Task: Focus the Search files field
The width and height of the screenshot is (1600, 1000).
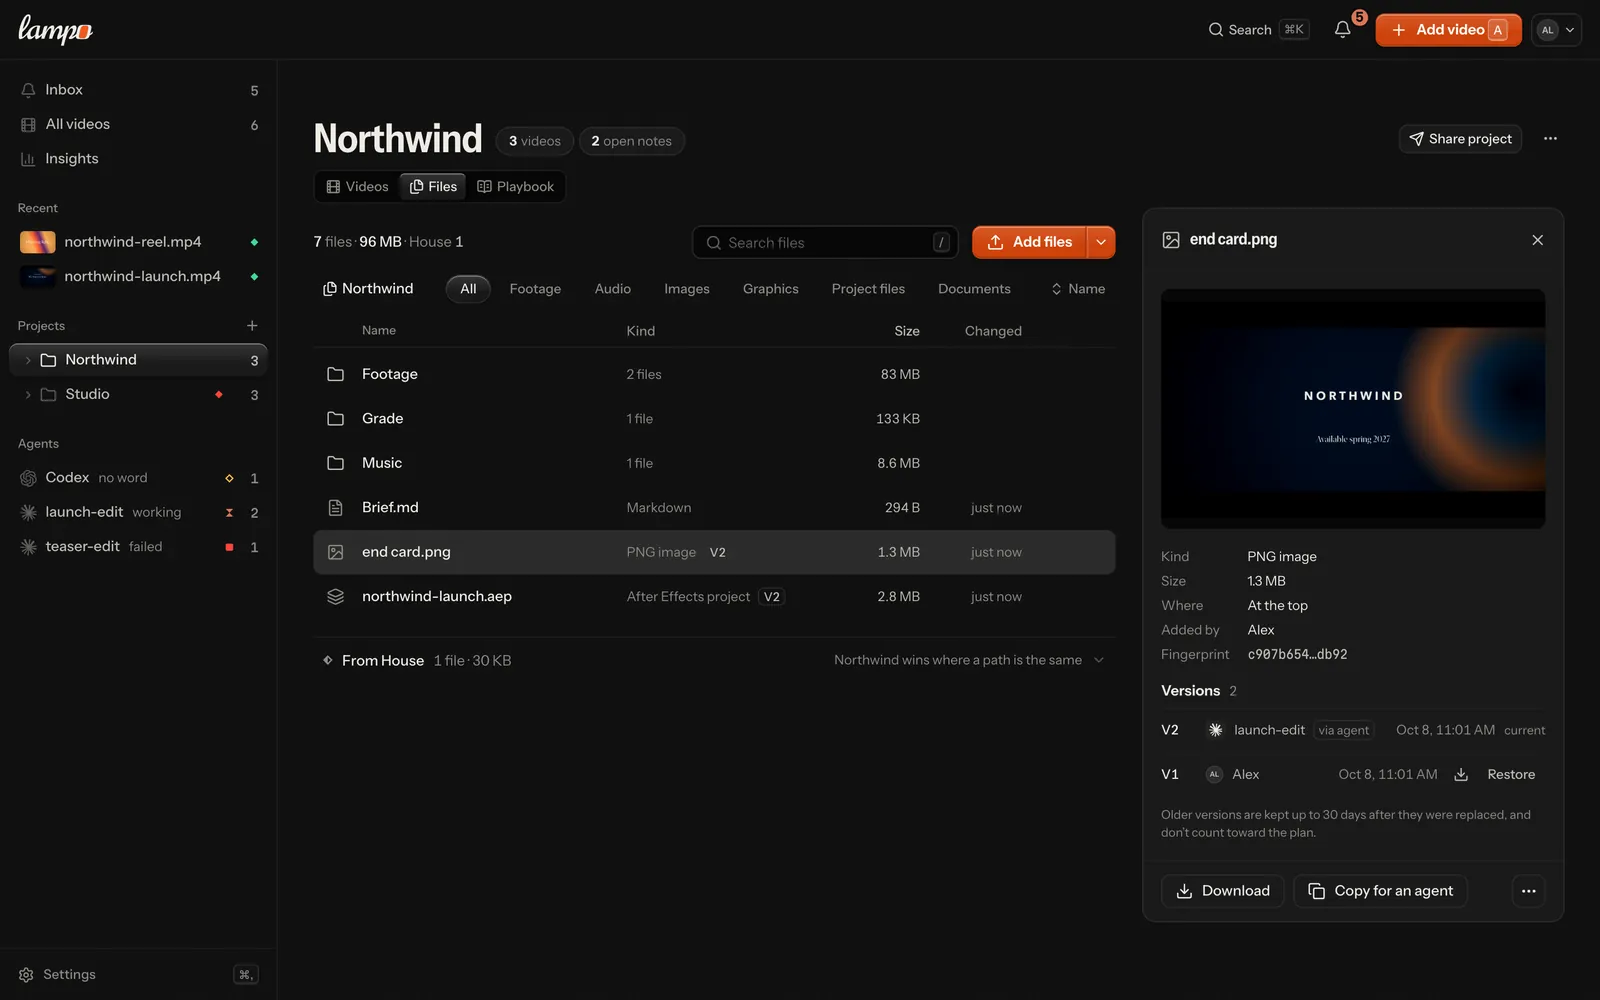Action: (825, 242)
